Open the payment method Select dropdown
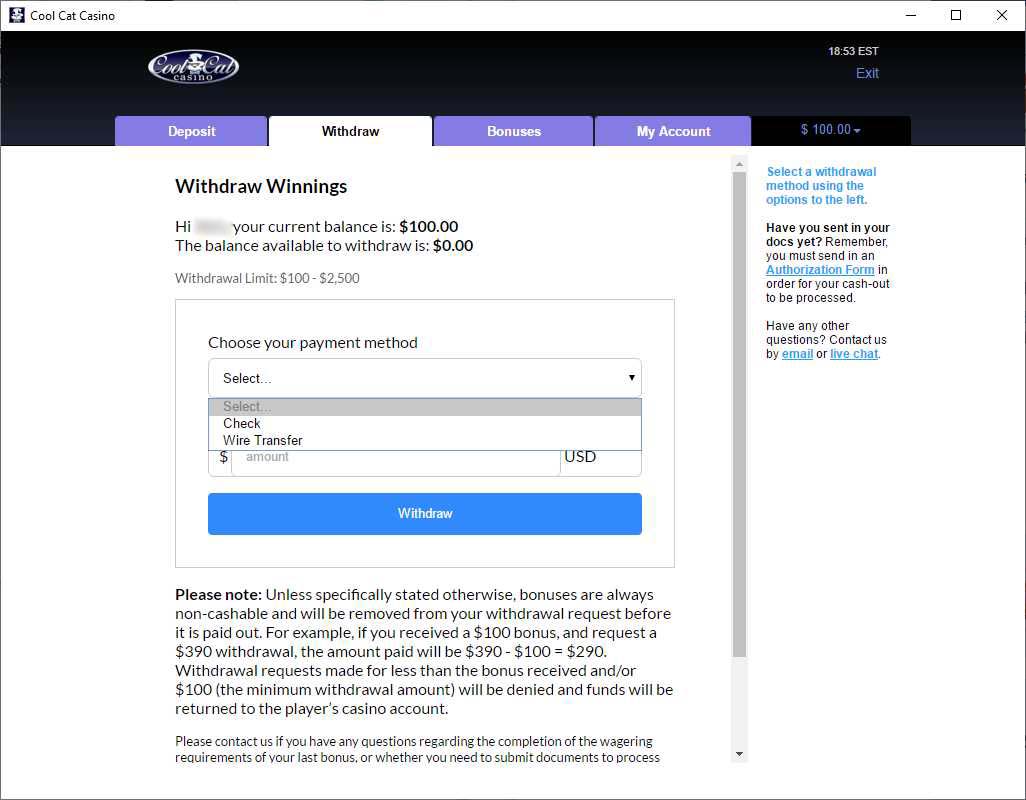The height and width of the screenshot is (800, 1026). (425, 377)
